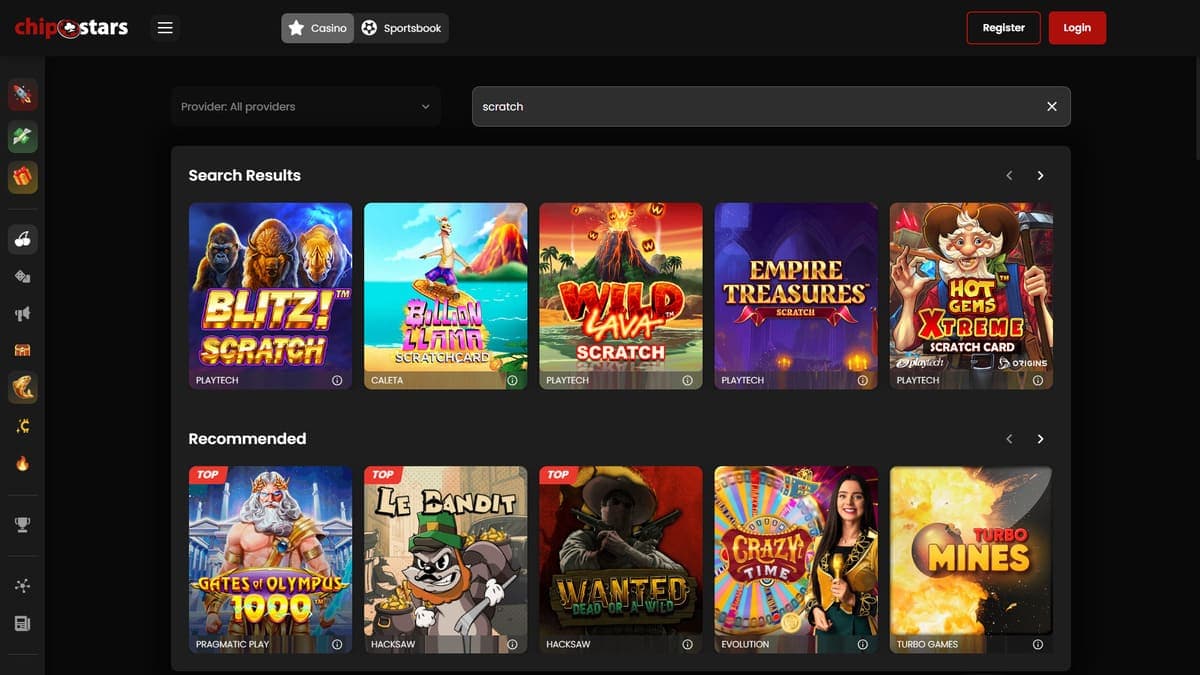Switch to the Casino tab

317,28
